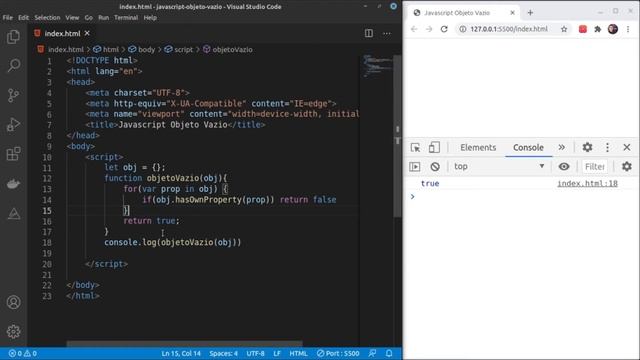Click the errors and warnings status item
This screenshot has height=360, width=640.
click(x=23, y=353)
